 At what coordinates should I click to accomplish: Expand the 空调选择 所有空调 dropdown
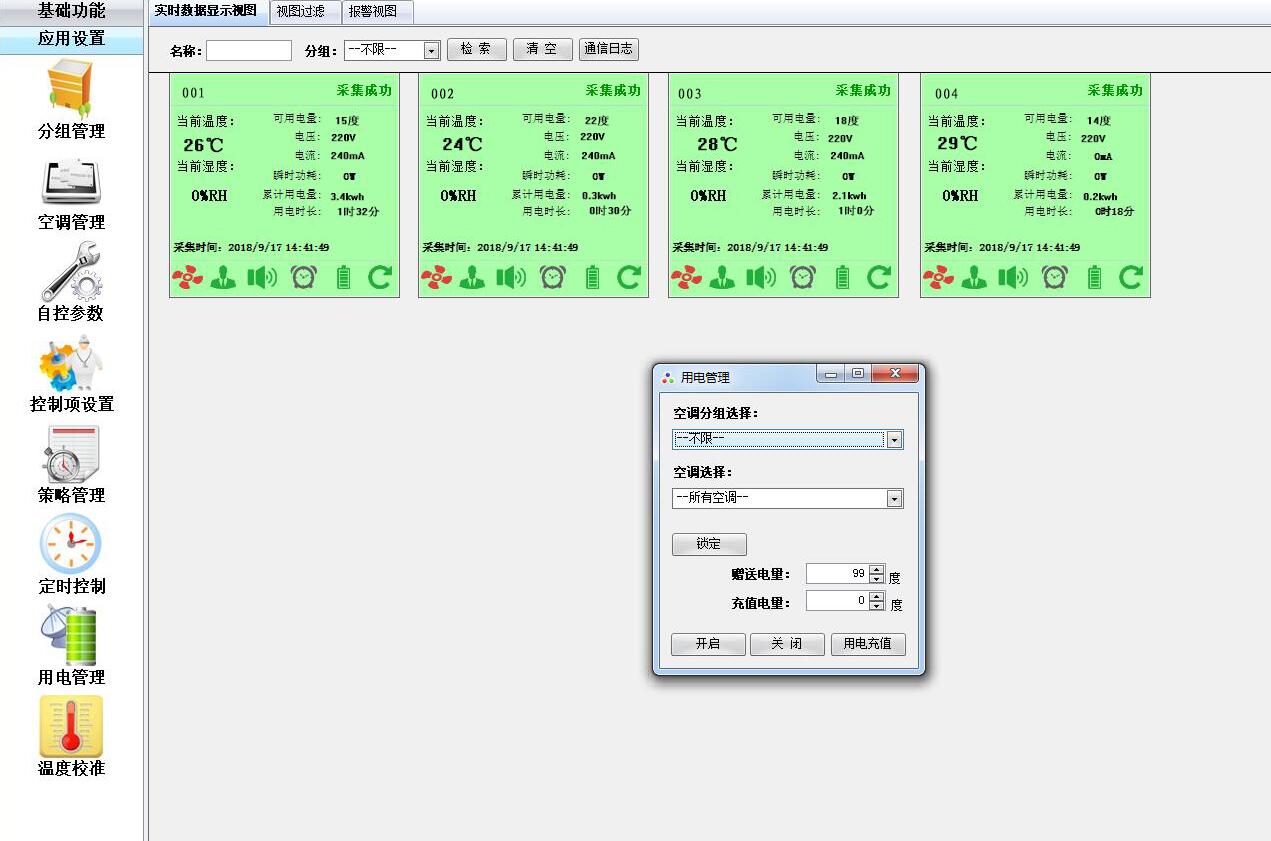coord(893,498)
